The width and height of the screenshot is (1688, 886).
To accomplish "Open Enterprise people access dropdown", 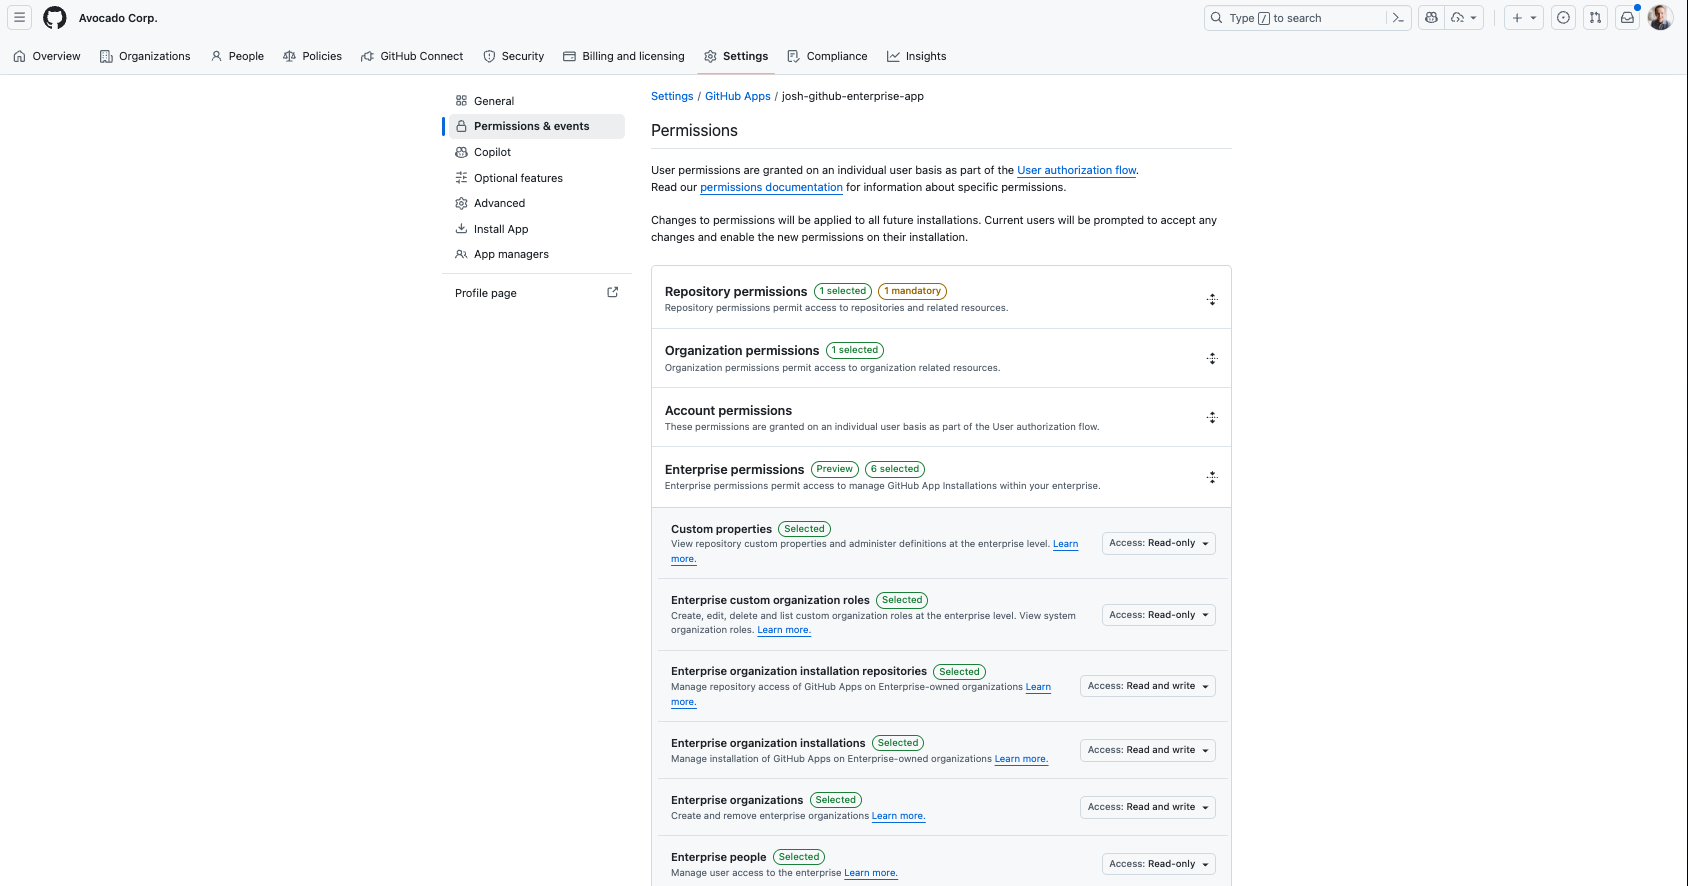I will (1159, 864).
